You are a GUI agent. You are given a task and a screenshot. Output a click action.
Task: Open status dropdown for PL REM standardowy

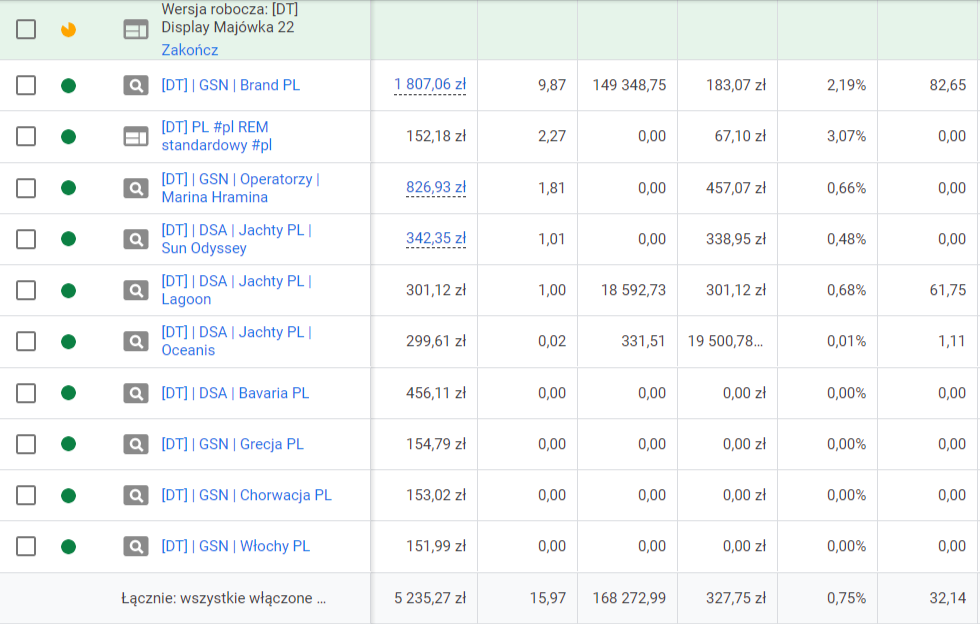coord(68,136)
